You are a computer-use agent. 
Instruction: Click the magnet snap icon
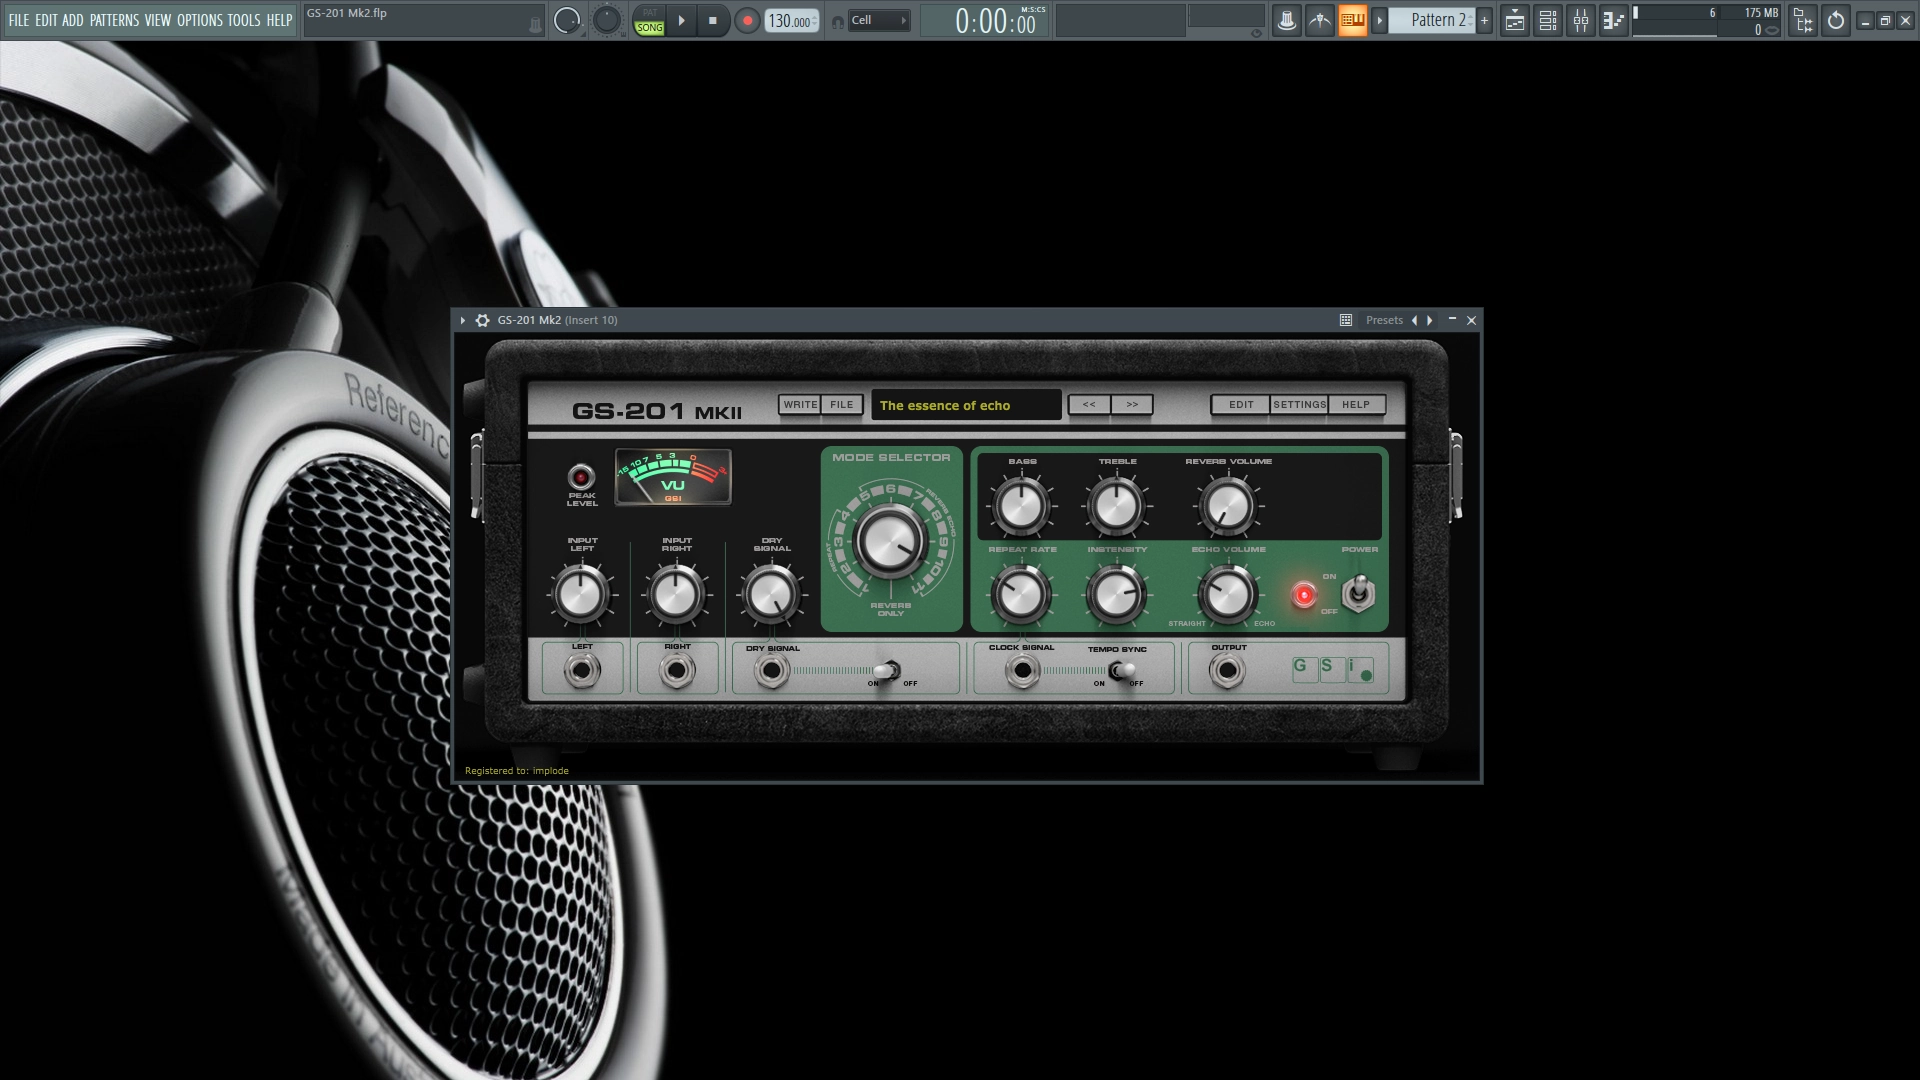837,21
